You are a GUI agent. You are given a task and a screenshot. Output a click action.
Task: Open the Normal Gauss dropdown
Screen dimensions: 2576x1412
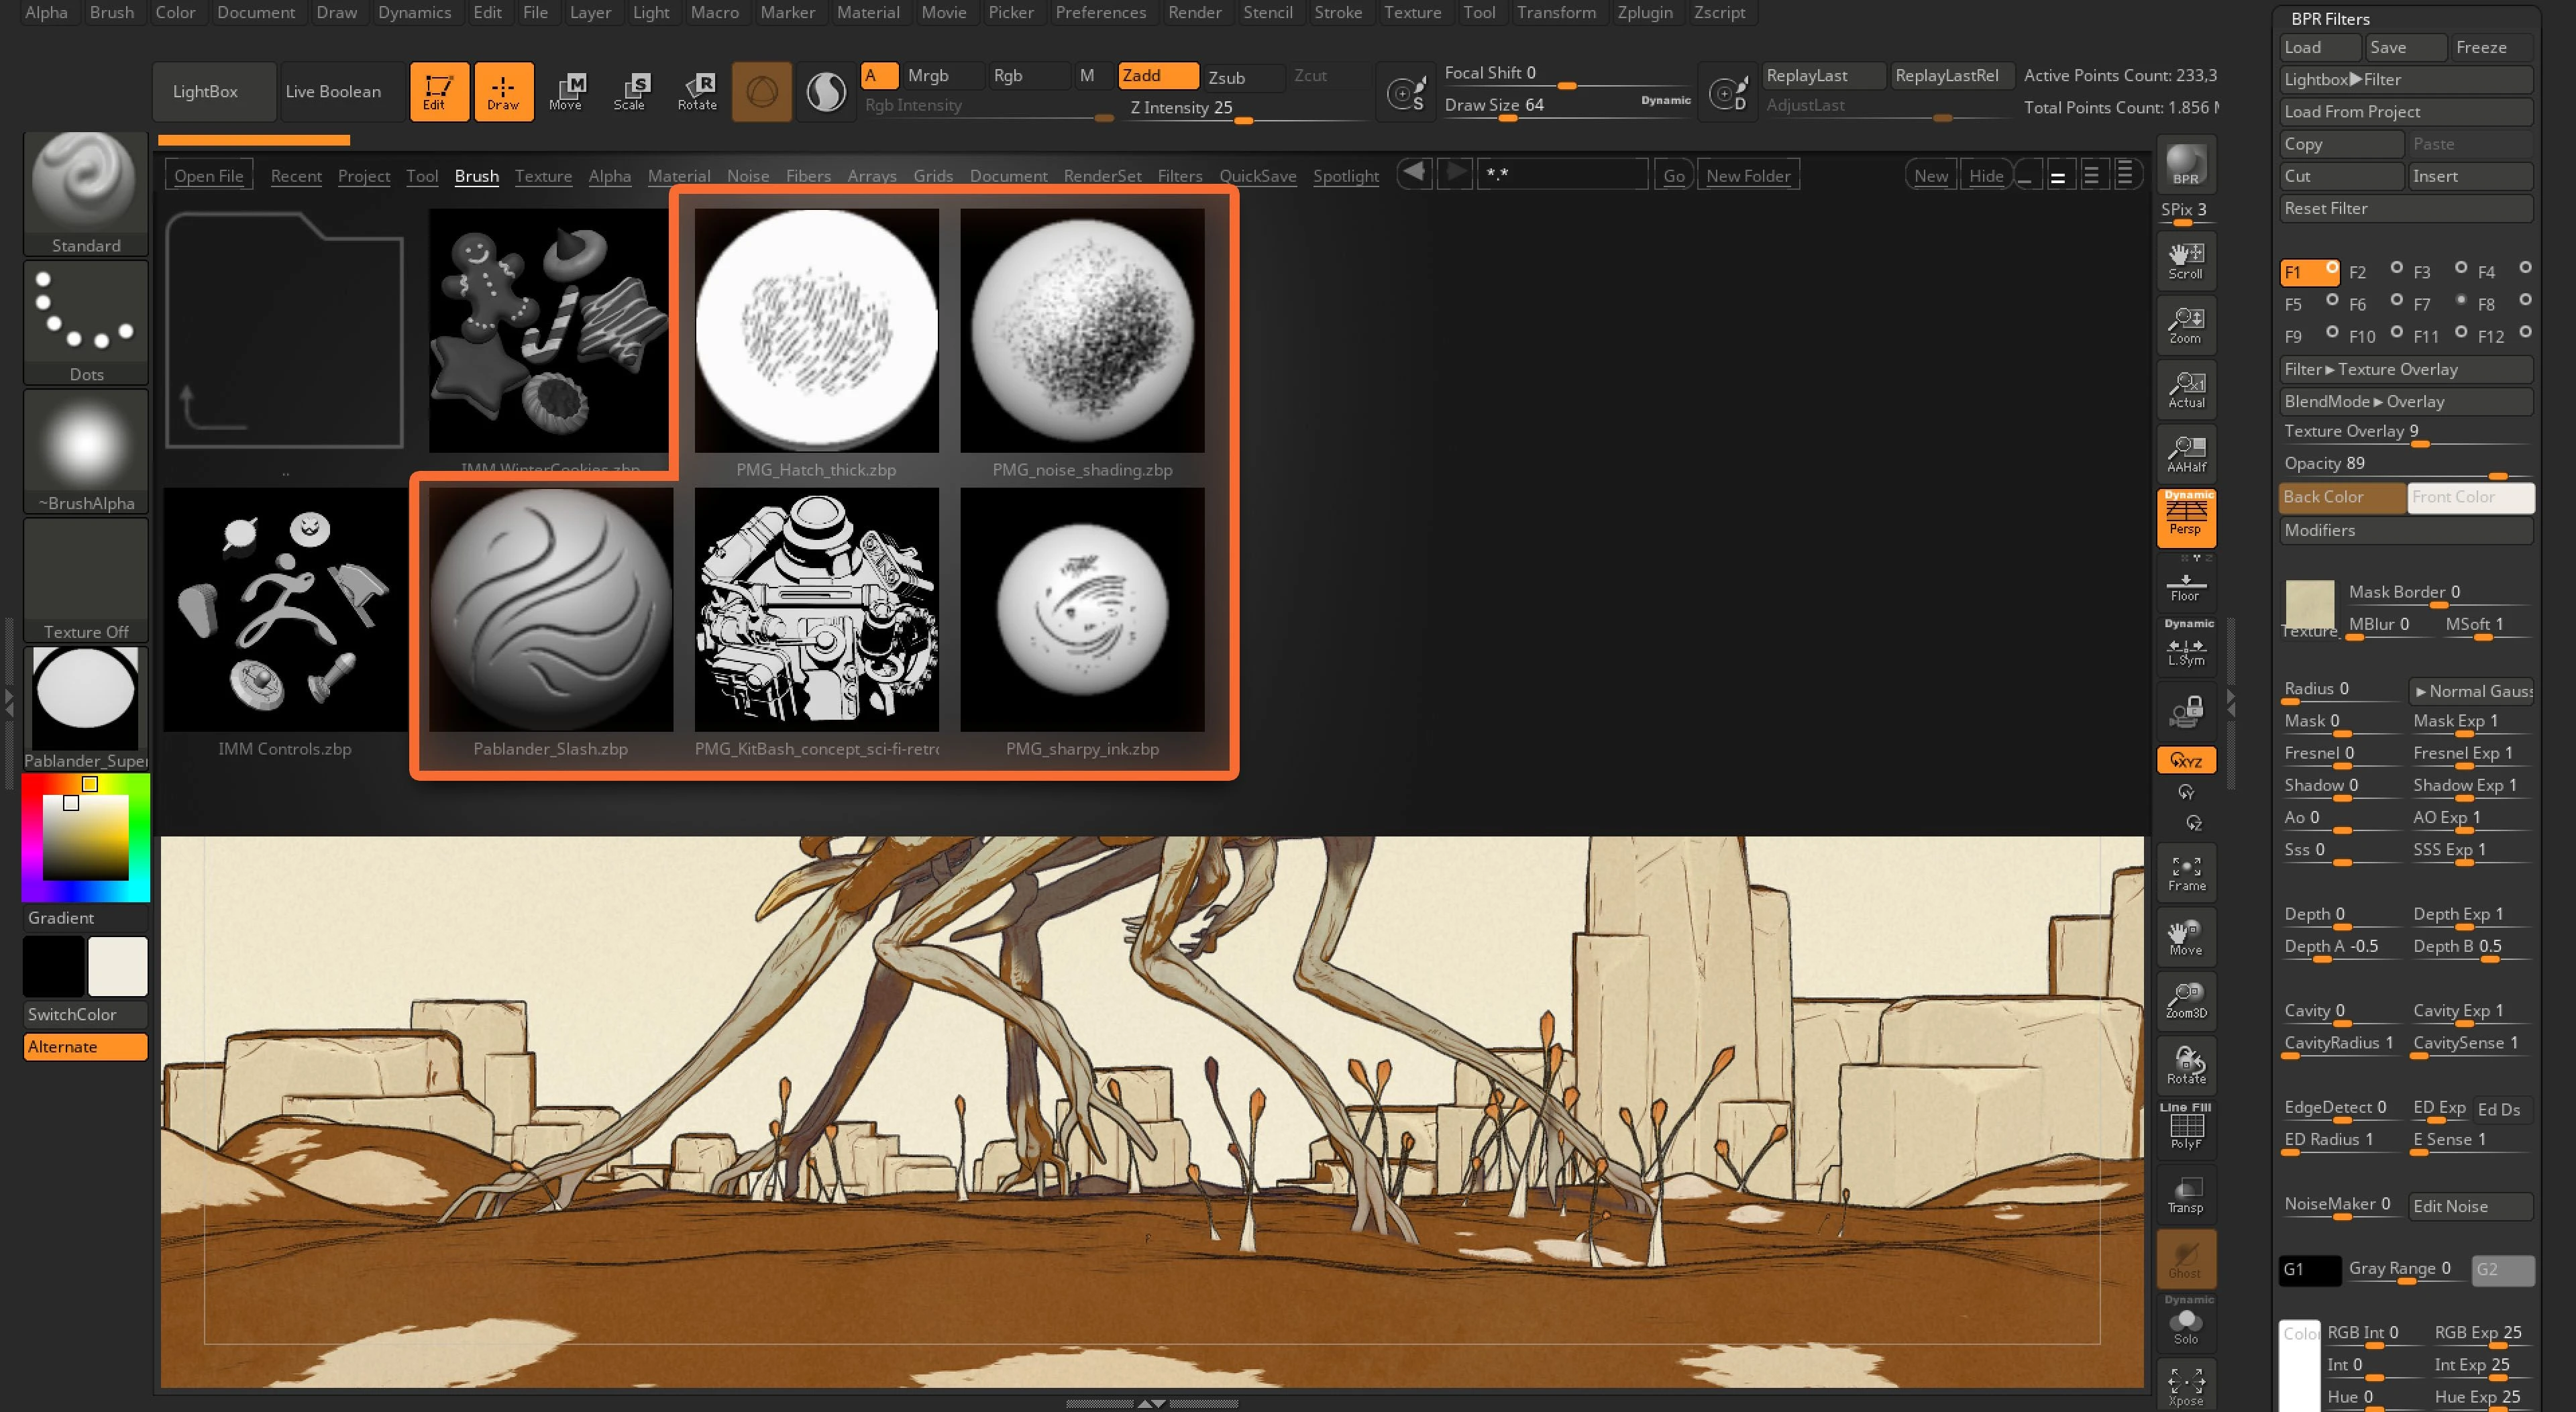(2470, 691)
